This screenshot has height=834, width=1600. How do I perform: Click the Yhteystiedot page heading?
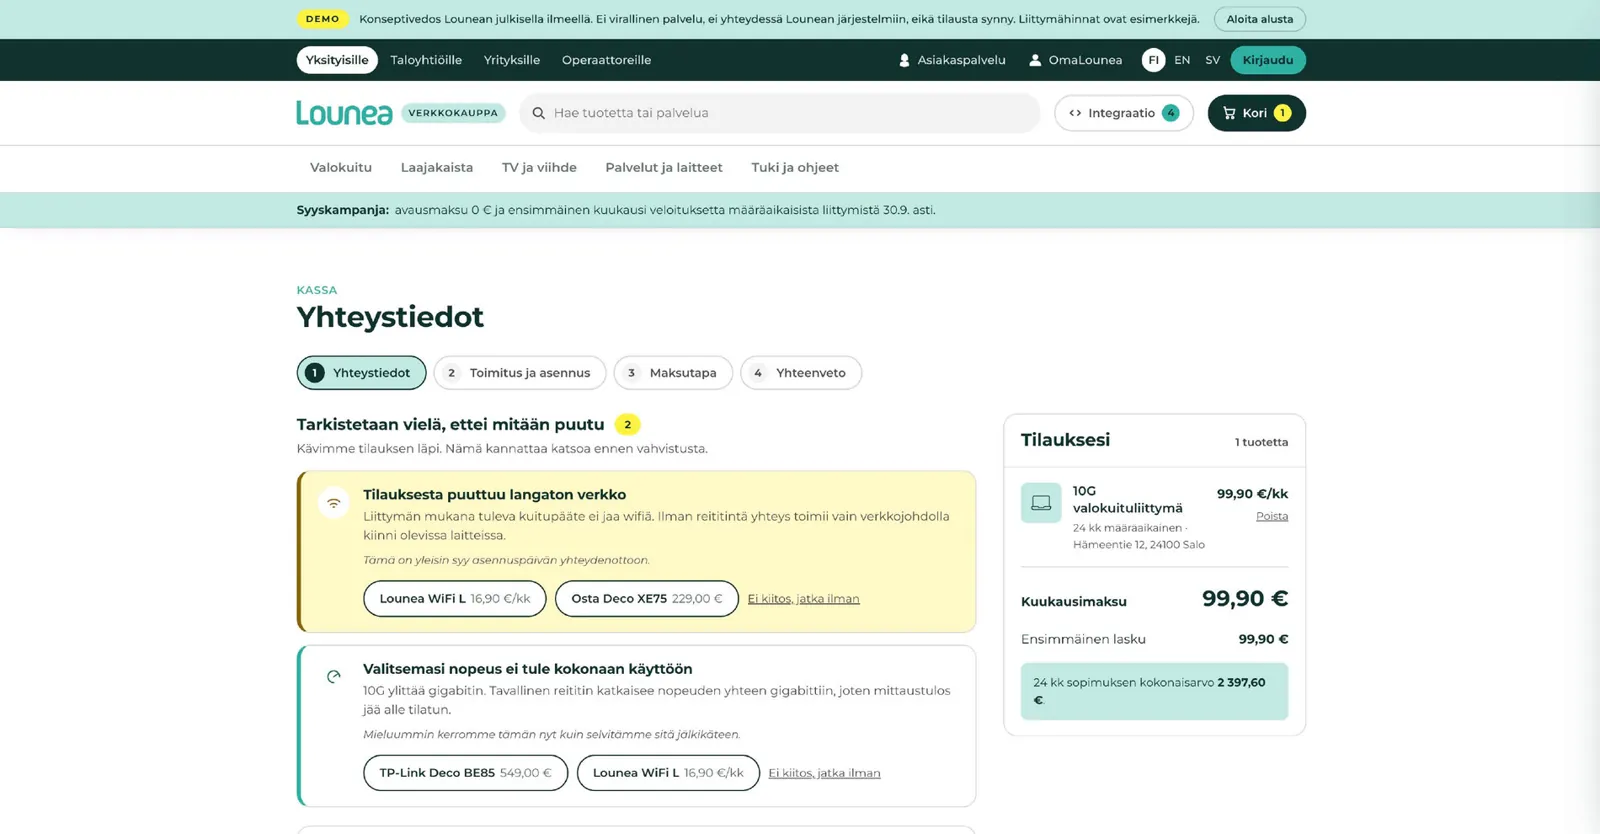[390, 317]
